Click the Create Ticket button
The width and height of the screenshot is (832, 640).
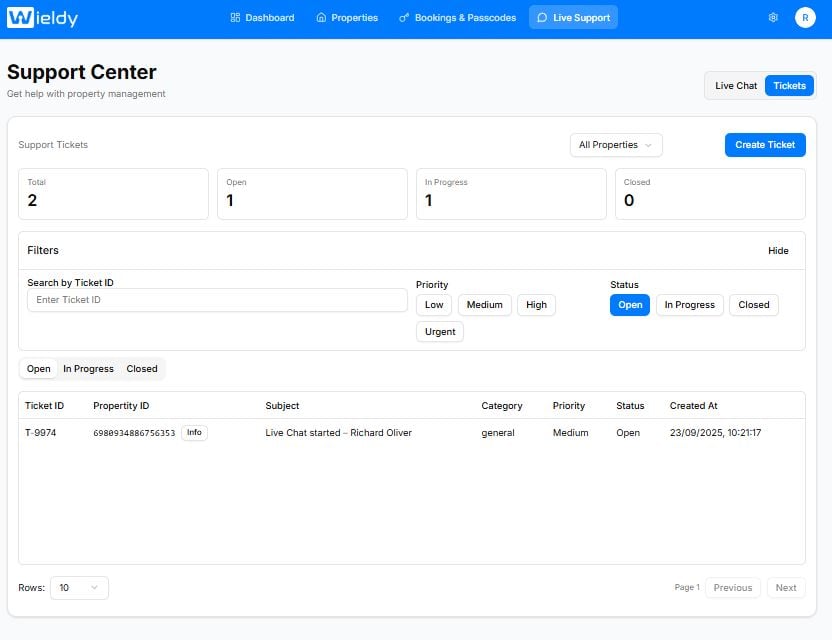pyautogui.click(x=765, y=145)
